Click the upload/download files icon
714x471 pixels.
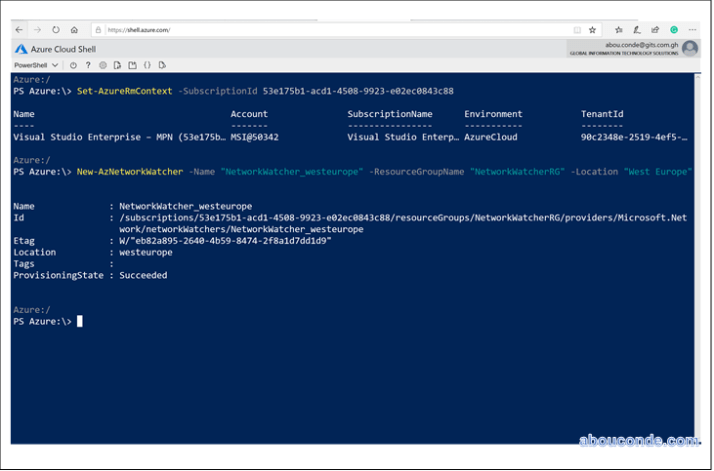117,65
